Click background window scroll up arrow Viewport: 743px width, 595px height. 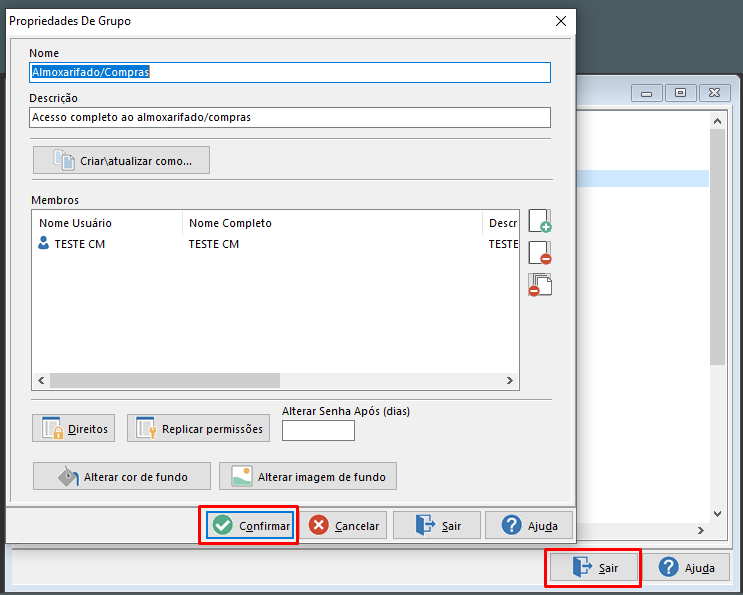pos(717,121)
